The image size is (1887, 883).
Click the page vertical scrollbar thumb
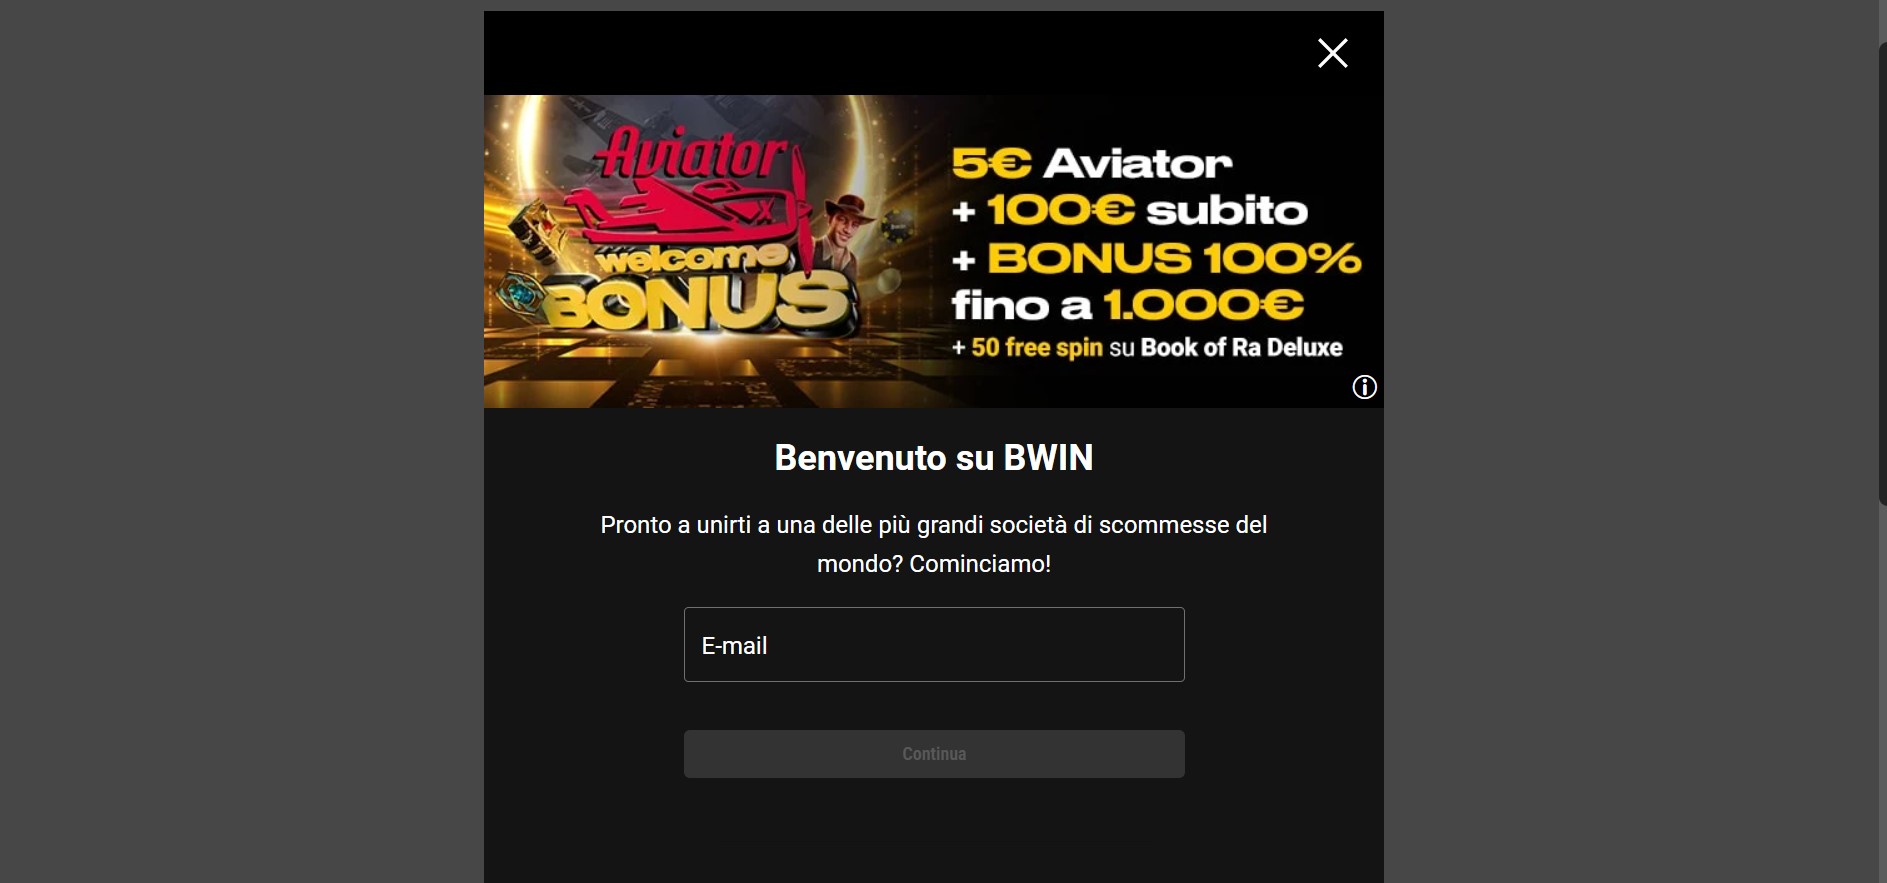[1882, 273]
